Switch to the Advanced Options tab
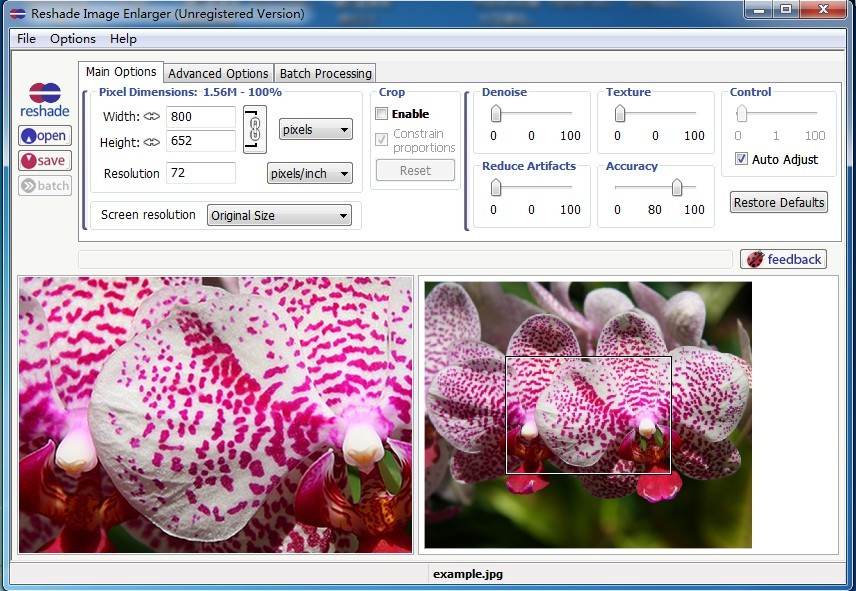Screen dimensions: 856x591 click(x=218, y=73)
